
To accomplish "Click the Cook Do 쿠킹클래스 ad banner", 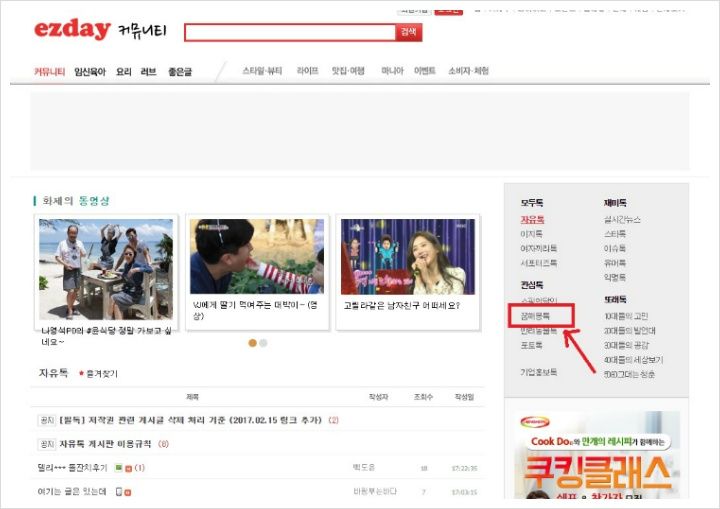I will 596,455.
